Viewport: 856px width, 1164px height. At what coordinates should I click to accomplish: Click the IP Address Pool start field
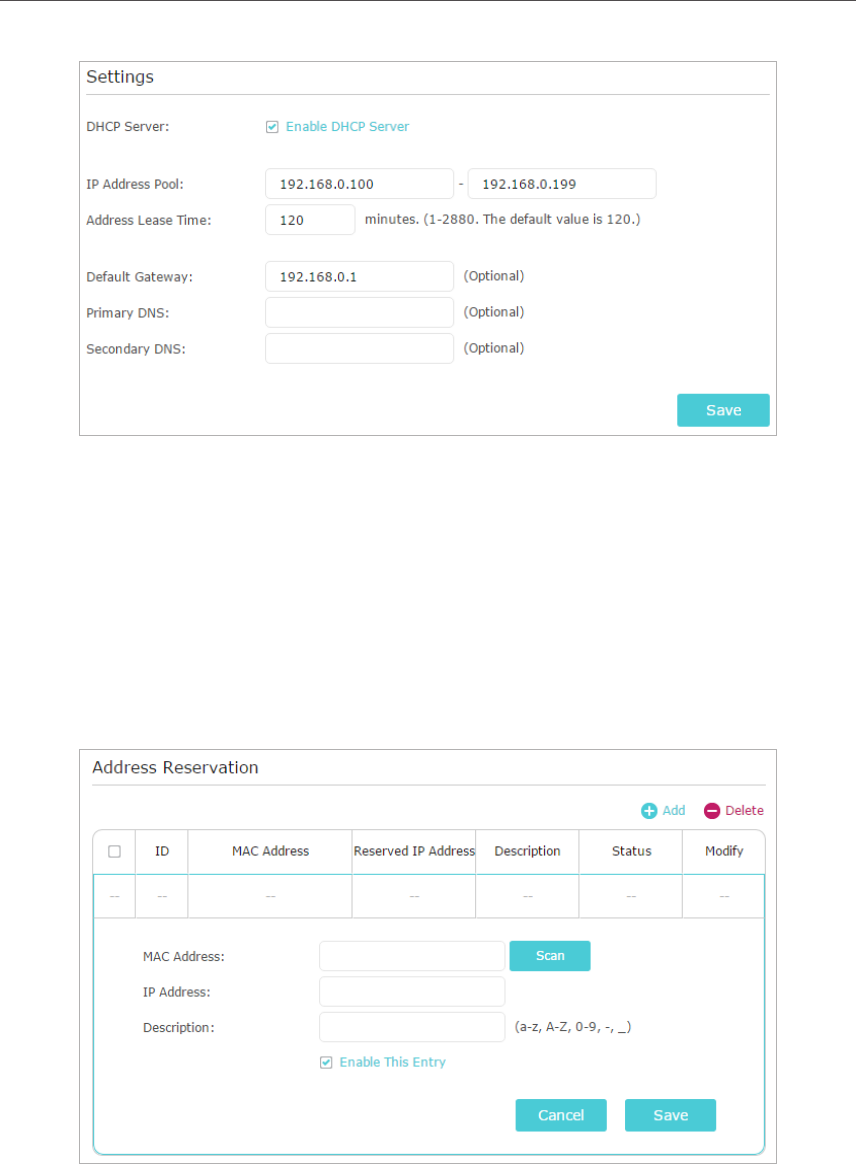359,184
